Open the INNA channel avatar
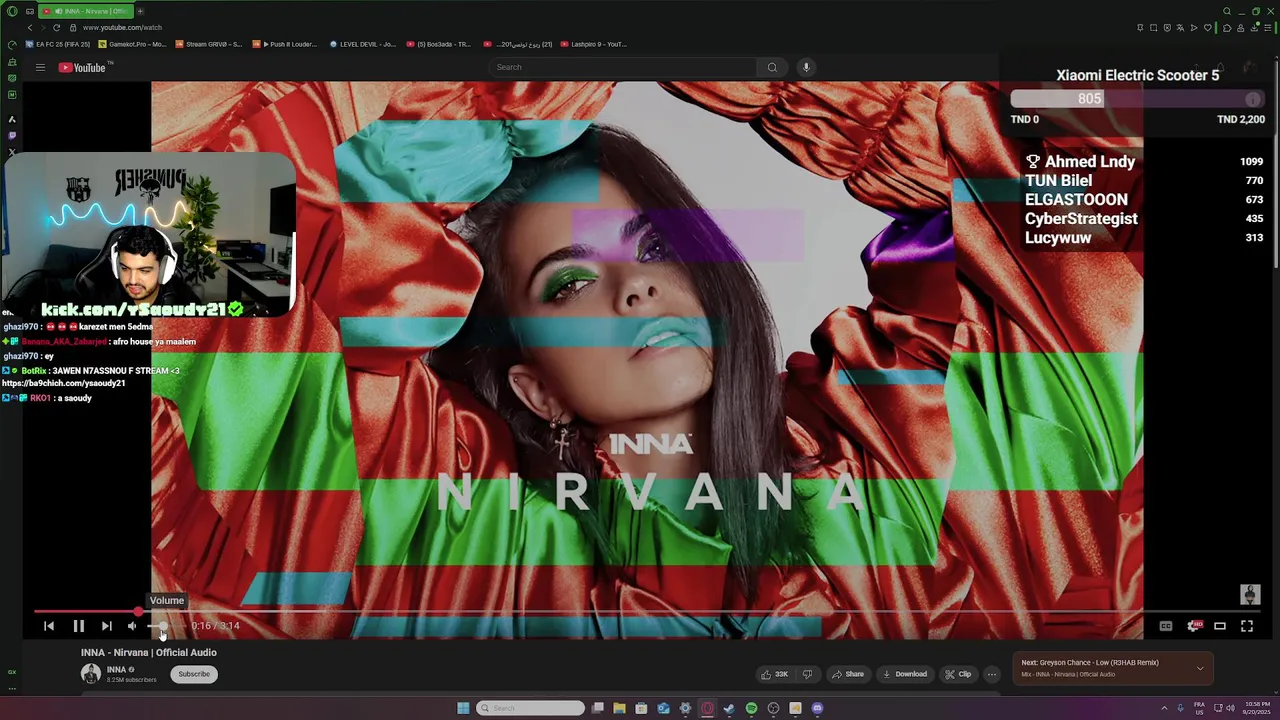Viewport: 1280px width, 720px height. tap(91, 673)
